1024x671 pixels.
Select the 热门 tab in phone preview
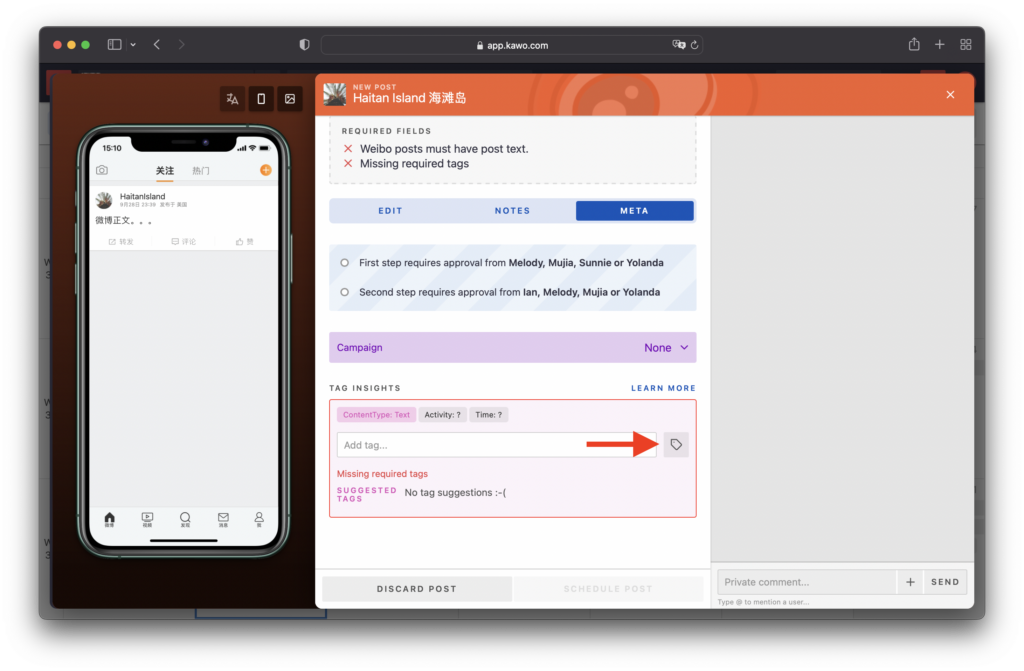(201, 171)
